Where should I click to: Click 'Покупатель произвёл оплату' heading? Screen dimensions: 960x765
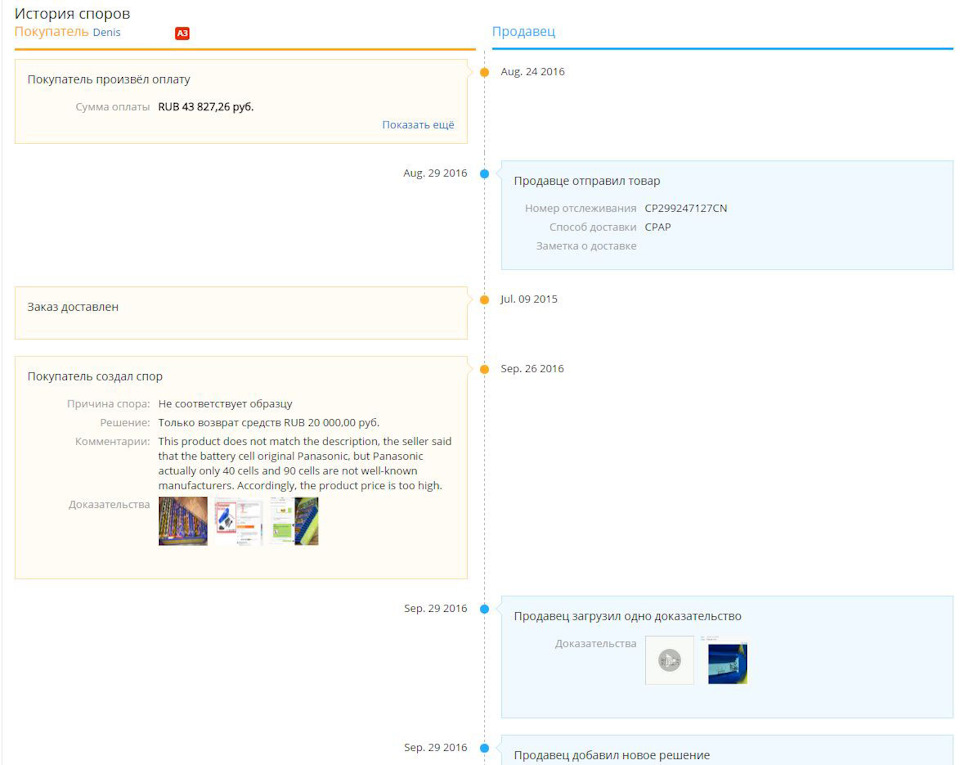109,80
